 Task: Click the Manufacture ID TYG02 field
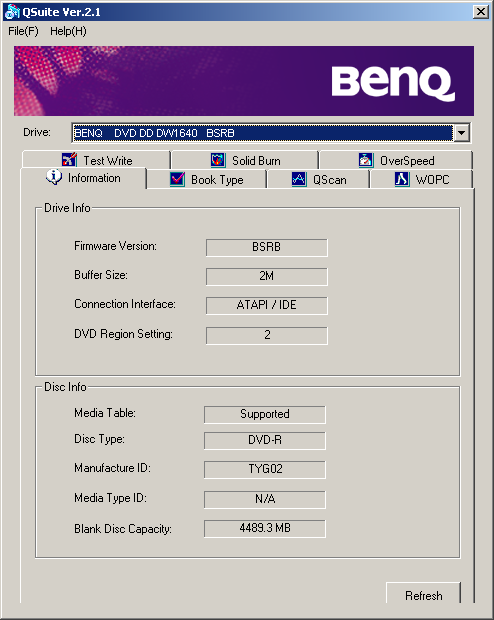tap(265, 469)
